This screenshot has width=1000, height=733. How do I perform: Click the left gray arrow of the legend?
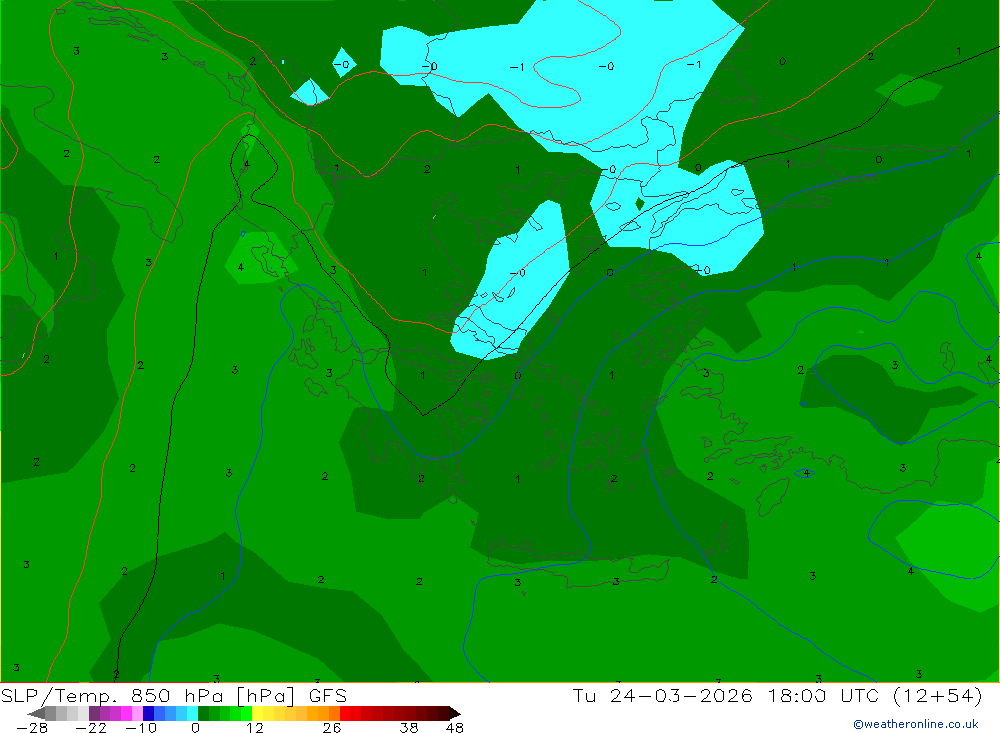pyautogui.click(x=36, y=713)
